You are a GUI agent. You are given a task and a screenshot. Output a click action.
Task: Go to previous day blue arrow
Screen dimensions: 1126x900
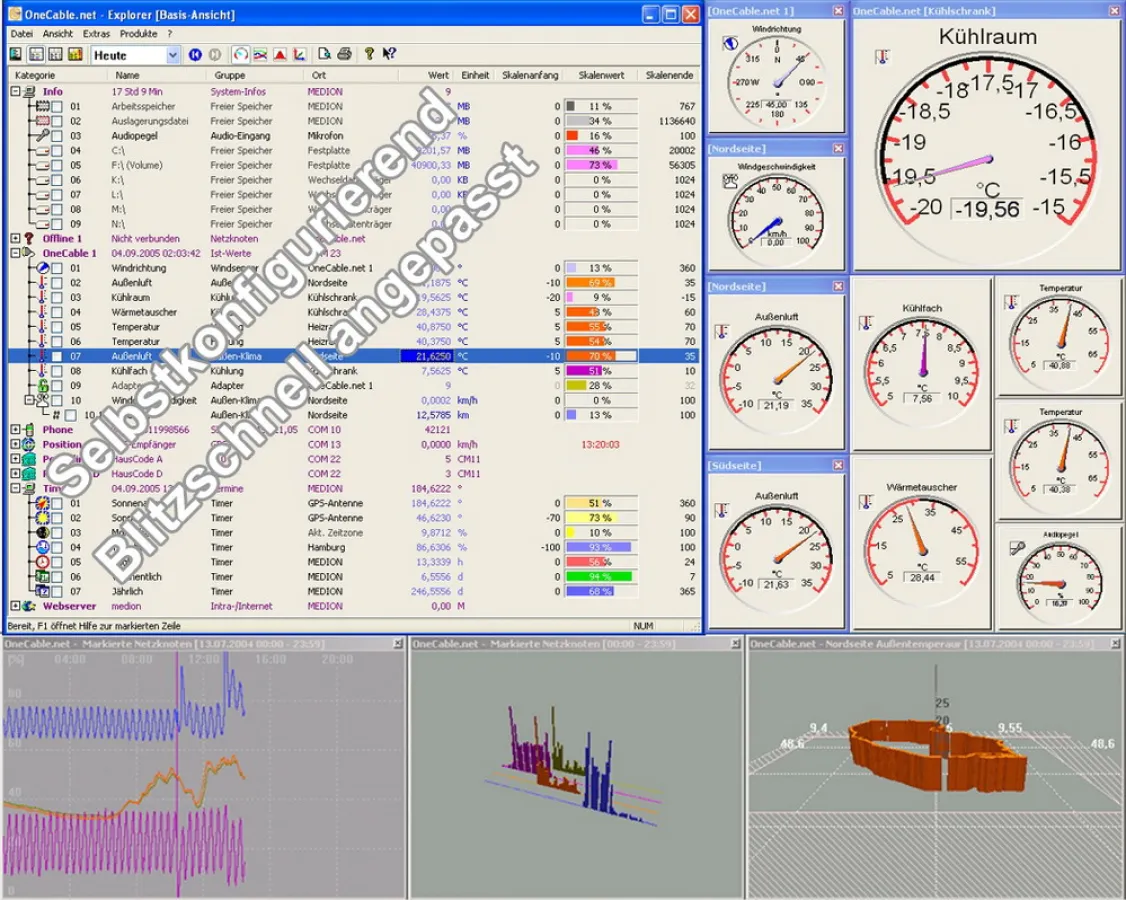pos(195,55)
